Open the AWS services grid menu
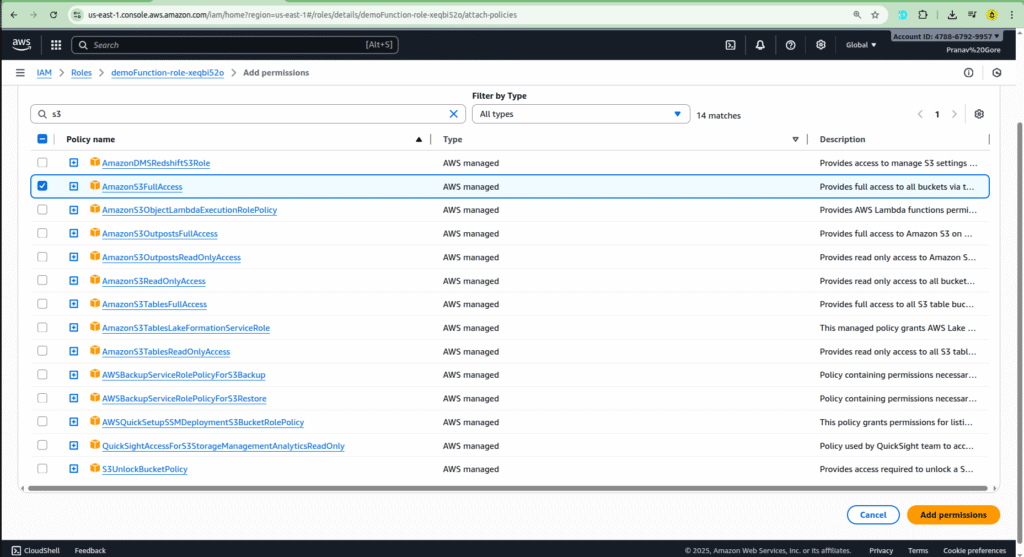 click(x=56, y=45)
